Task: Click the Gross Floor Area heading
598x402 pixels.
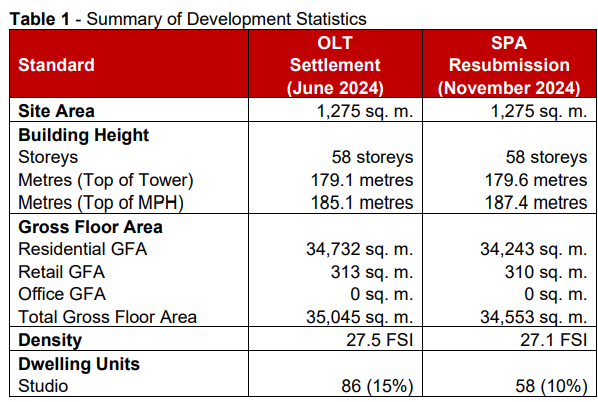Action: [90, 227]
